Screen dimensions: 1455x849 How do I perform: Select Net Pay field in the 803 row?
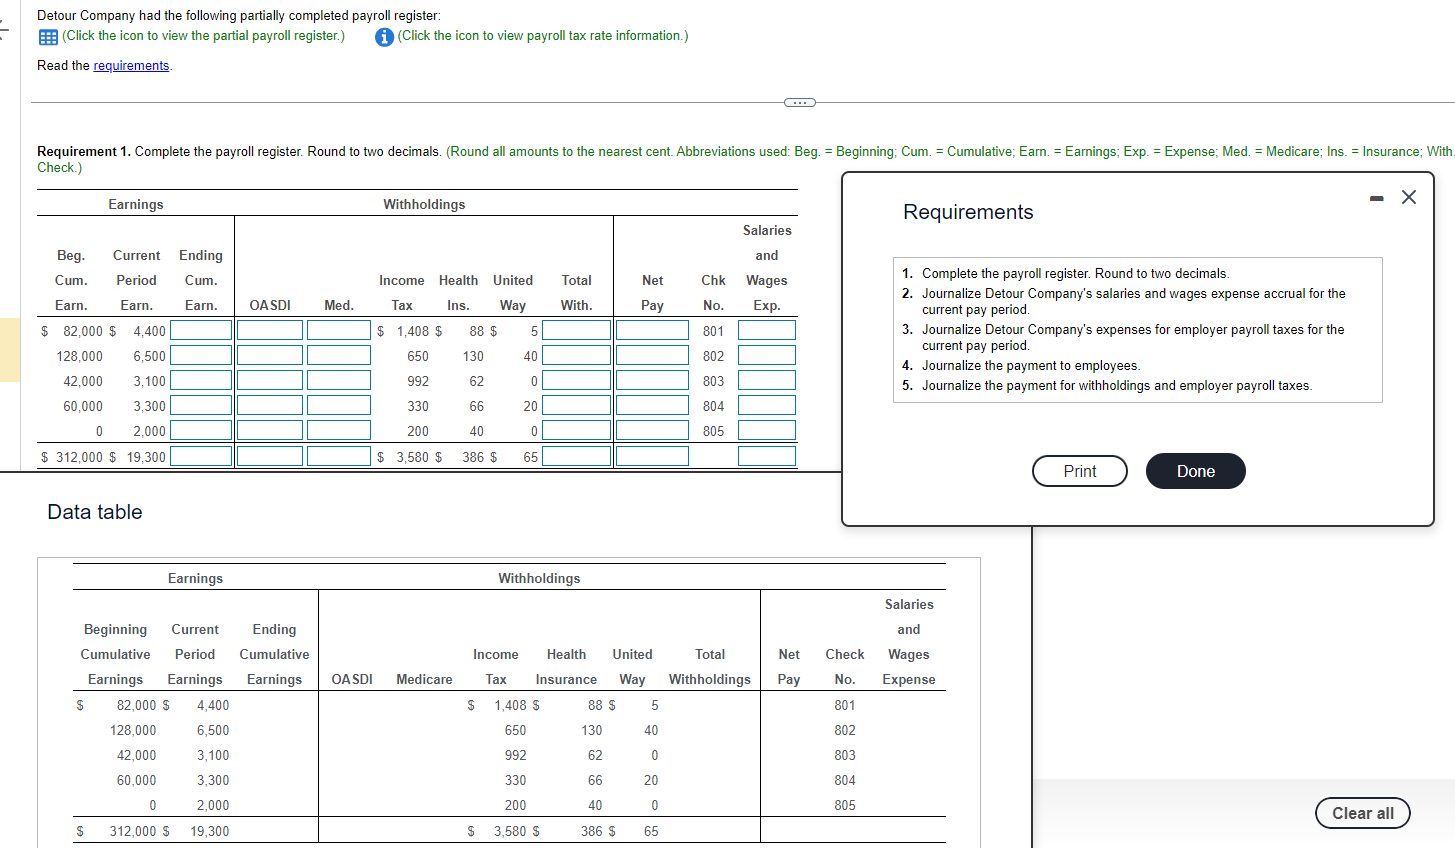point(652,380)
